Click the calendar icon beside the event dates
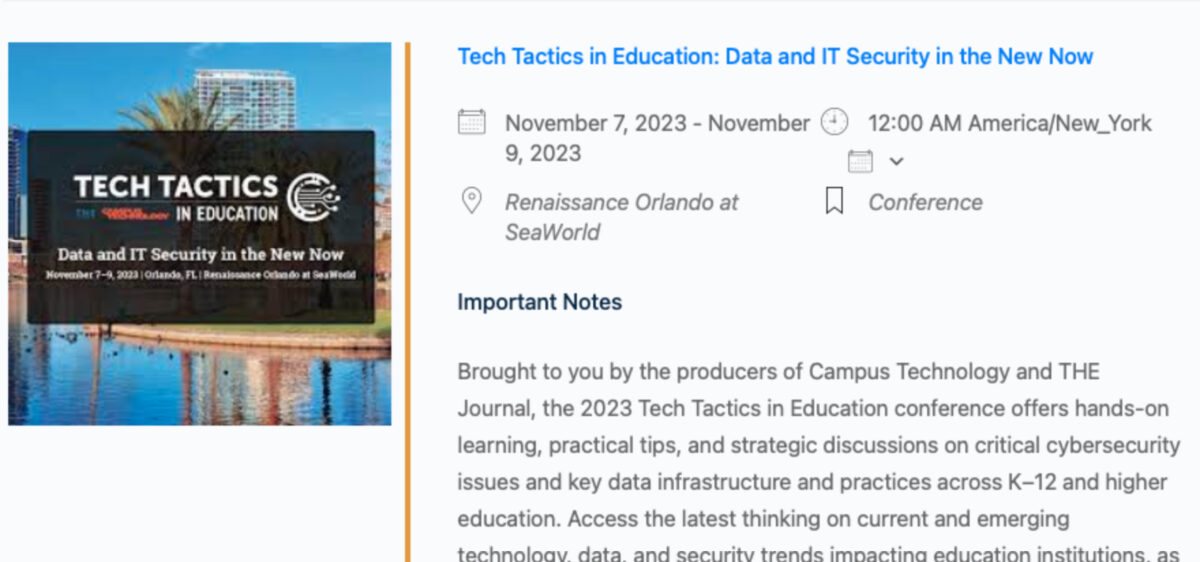Viewport: 1200px width, 562px height. 471,122
